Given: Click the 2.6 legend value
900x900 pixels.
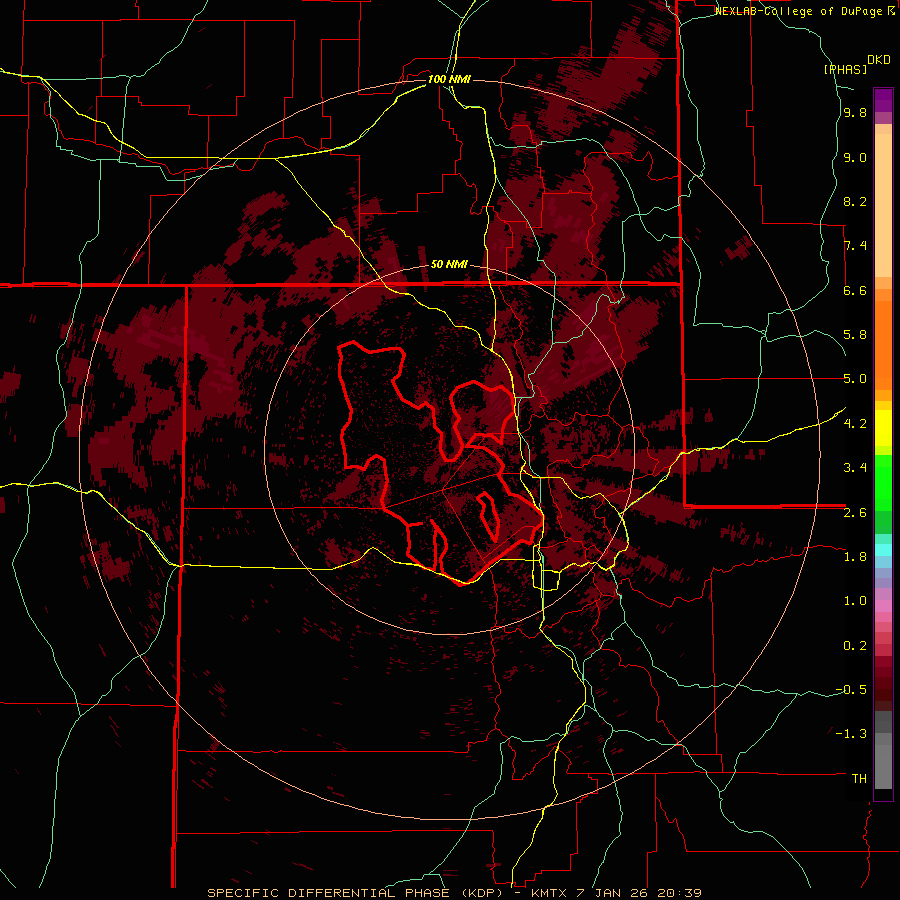Looking at the screenshot, I should point(855,512).
